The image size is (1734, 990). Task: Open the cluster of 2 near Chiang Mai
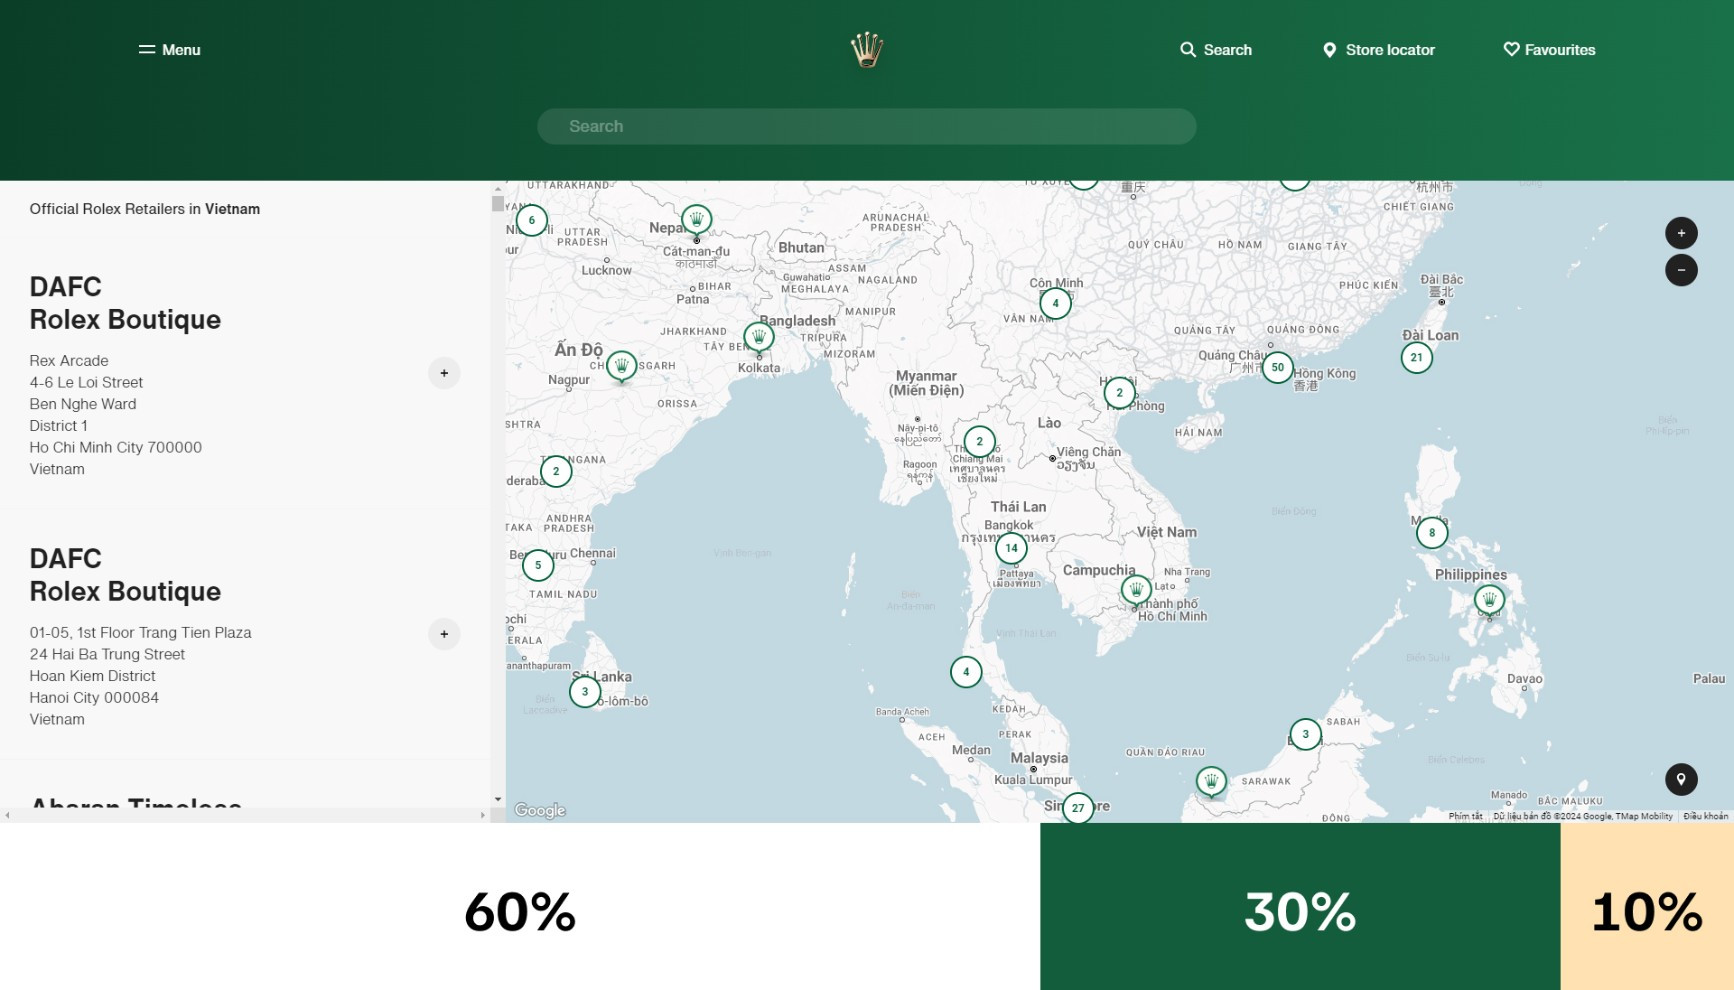tap(979, 441)
